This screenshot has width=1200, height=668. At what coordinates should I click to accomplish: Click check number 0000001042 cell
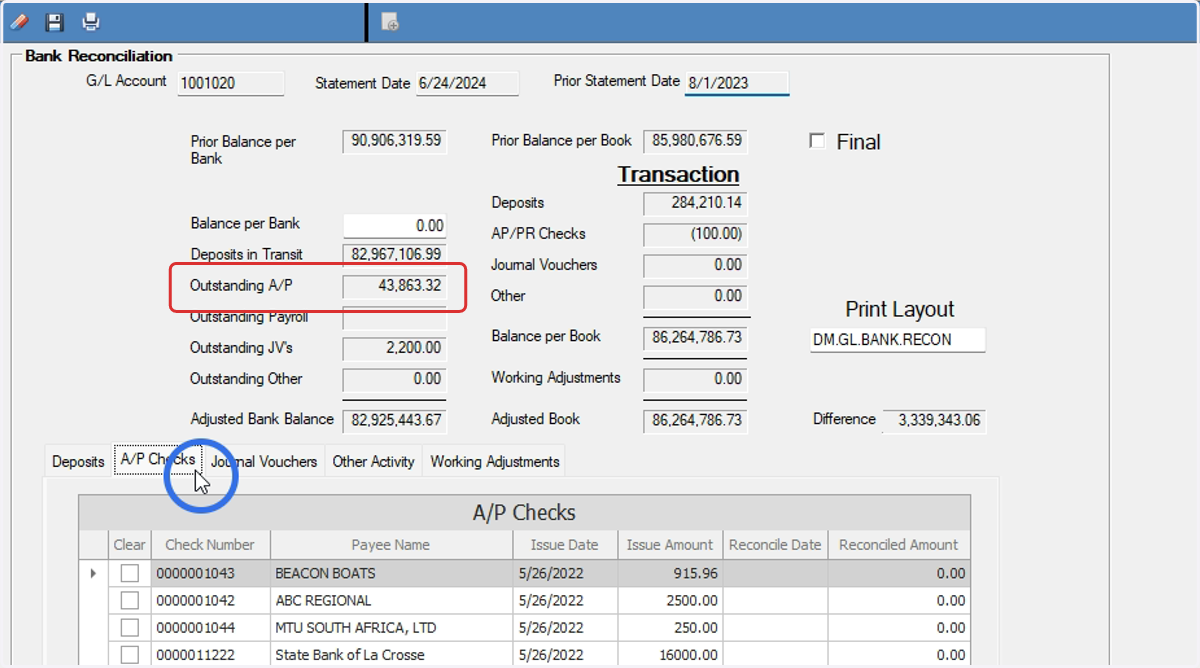[x=210, y=600]
